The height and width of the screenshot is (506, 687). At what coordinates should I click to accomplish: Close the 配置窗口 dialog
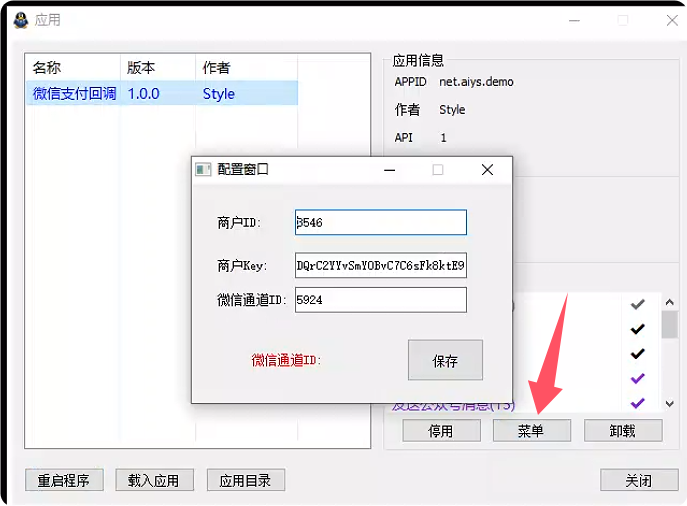[487, 170]
